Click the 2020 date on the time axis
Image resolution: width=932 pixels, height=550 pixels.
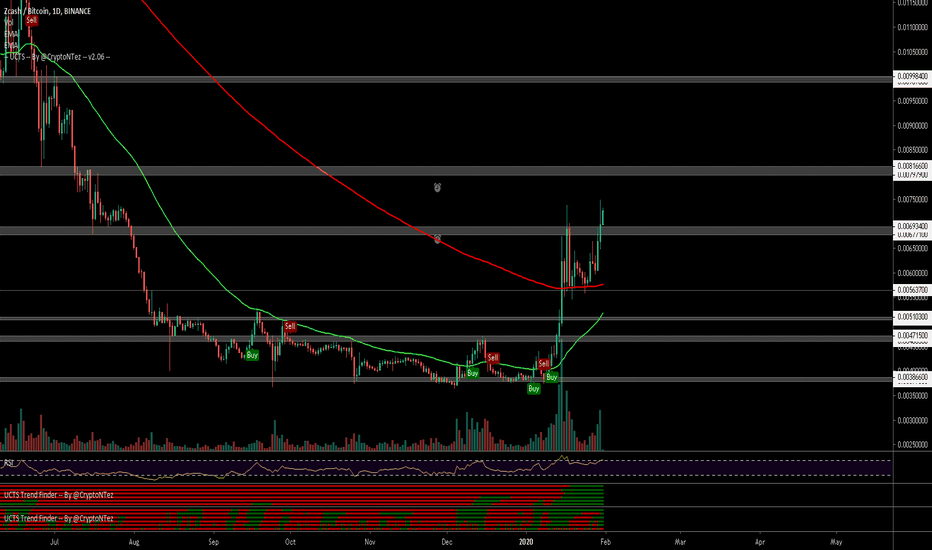pos(526,542)
